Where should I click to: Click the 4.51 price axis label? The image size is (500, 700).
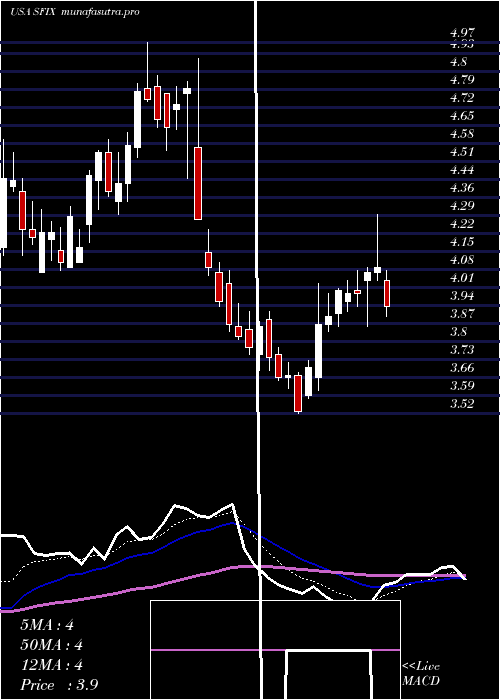462,152
